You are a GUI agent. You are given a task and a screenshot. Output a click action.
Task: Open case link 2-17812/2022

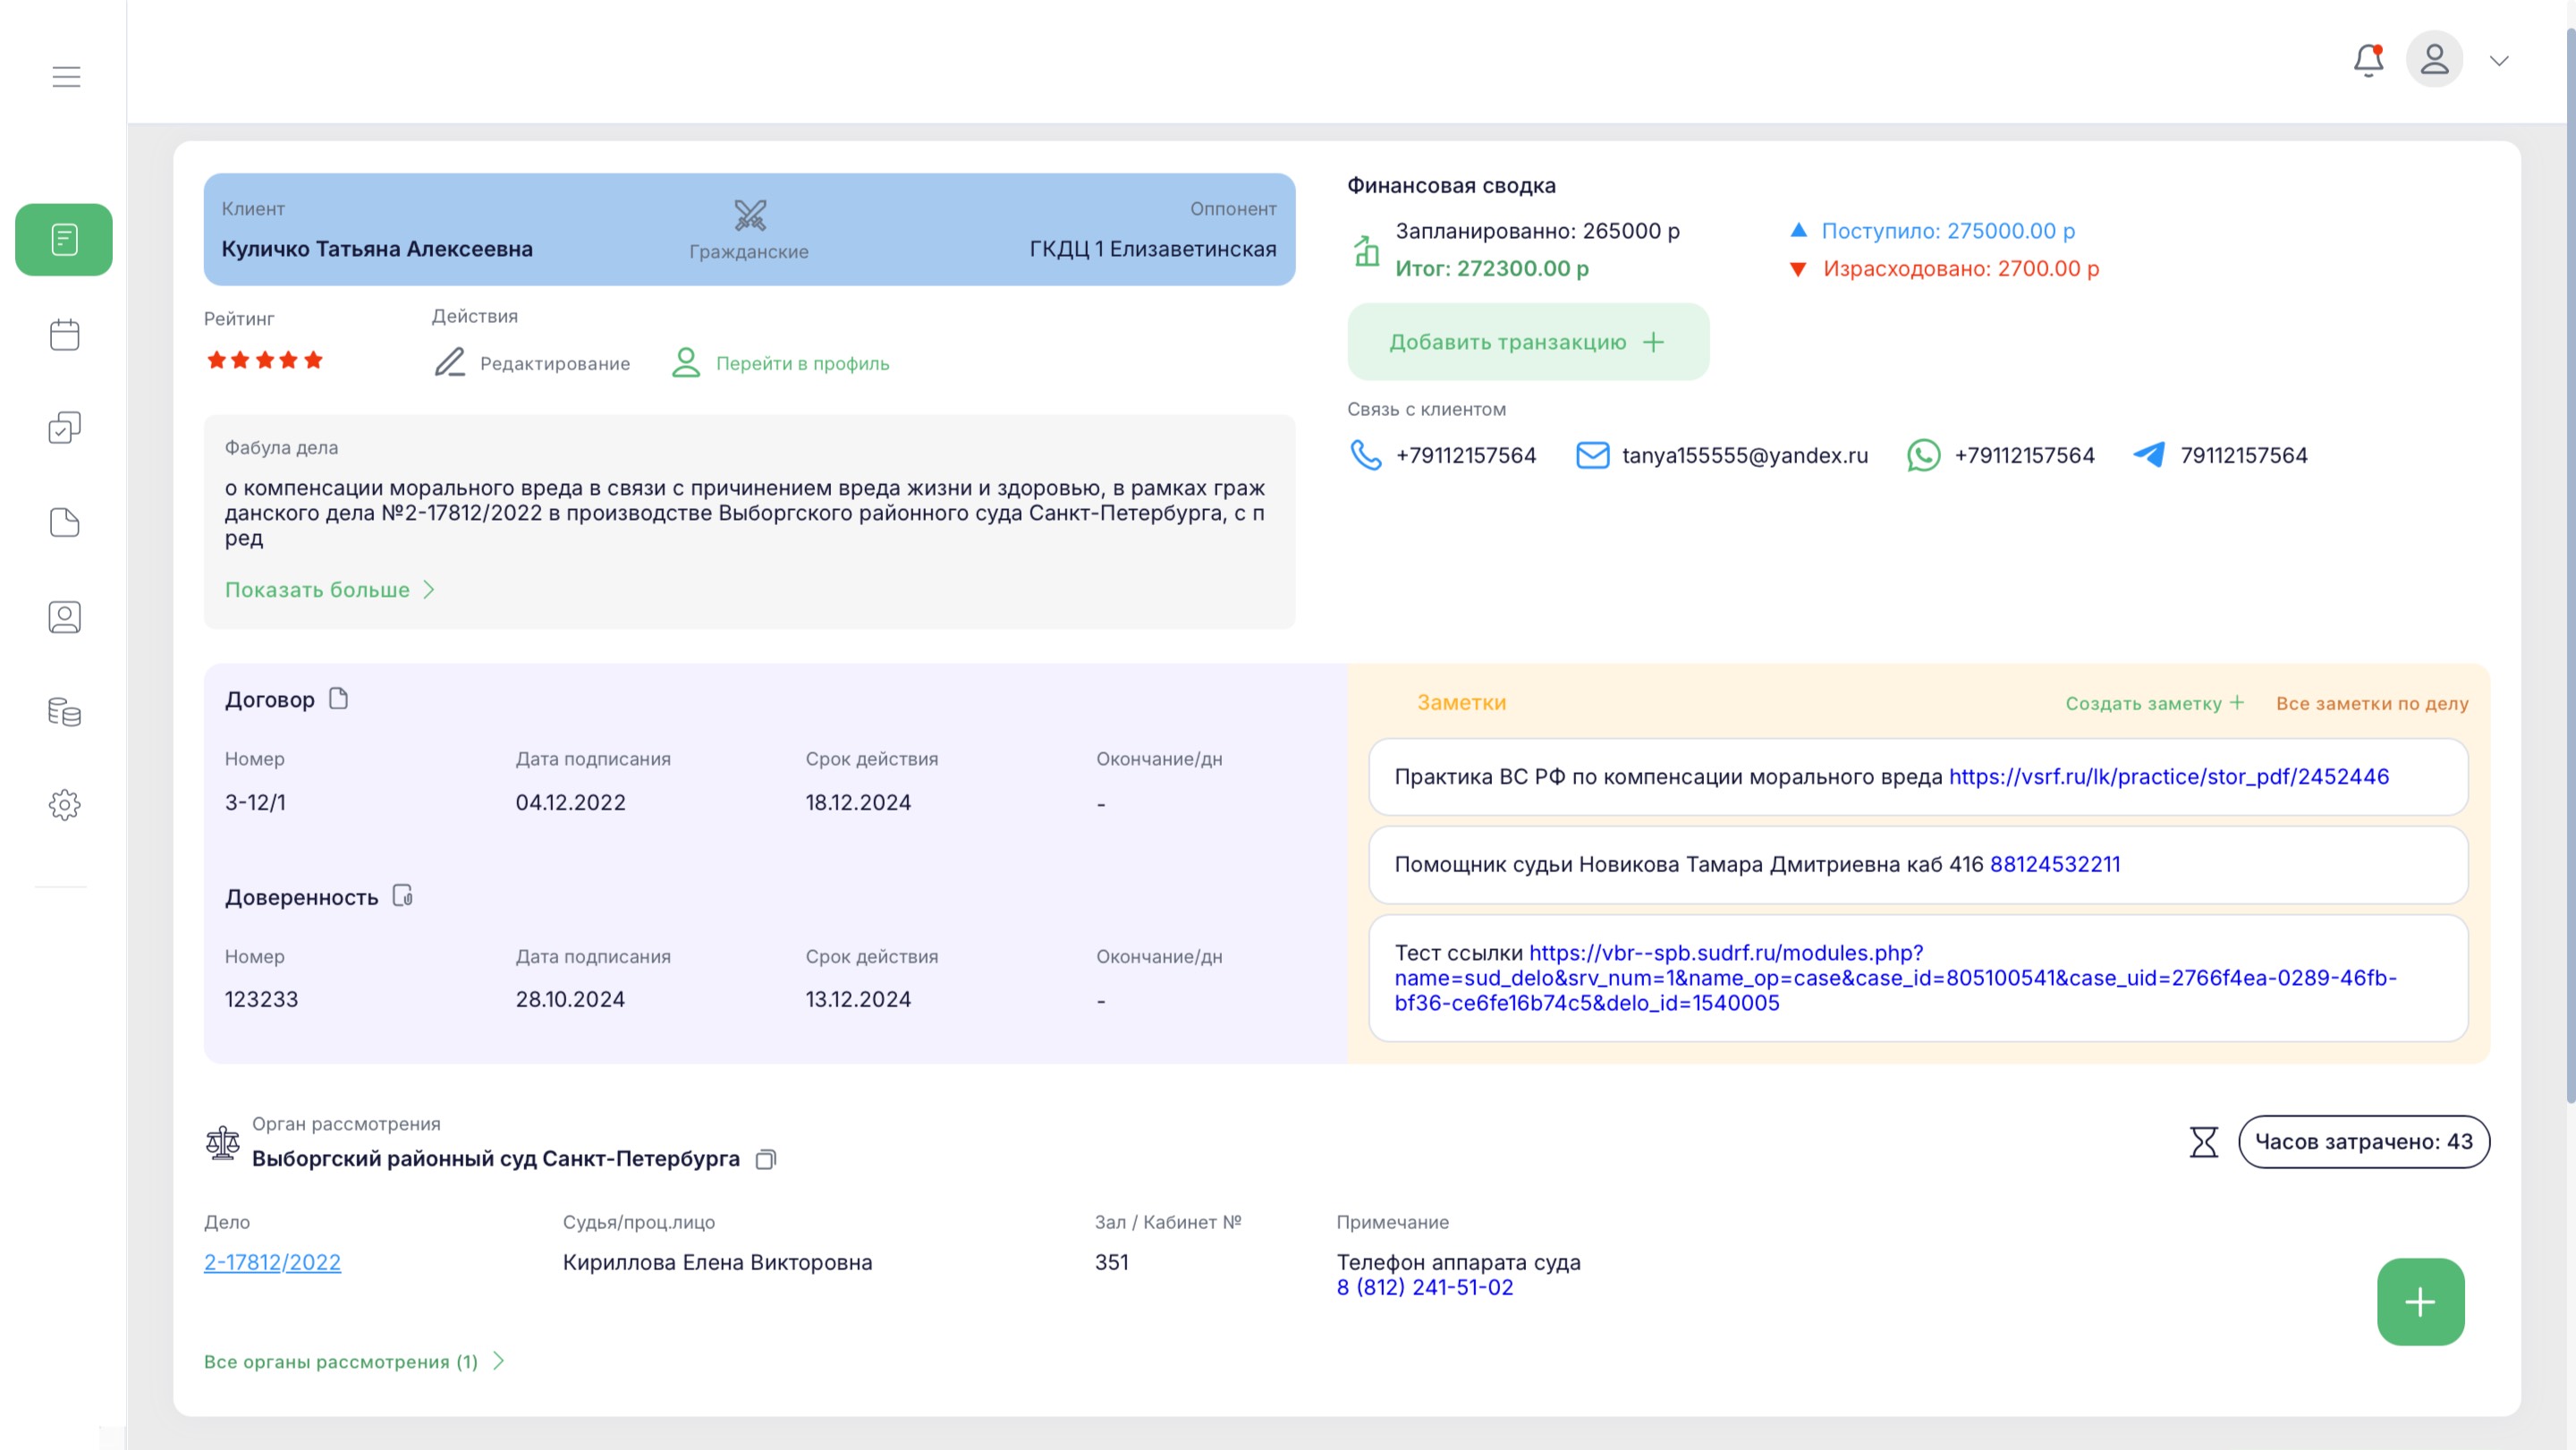click(x=272, y=1262)
